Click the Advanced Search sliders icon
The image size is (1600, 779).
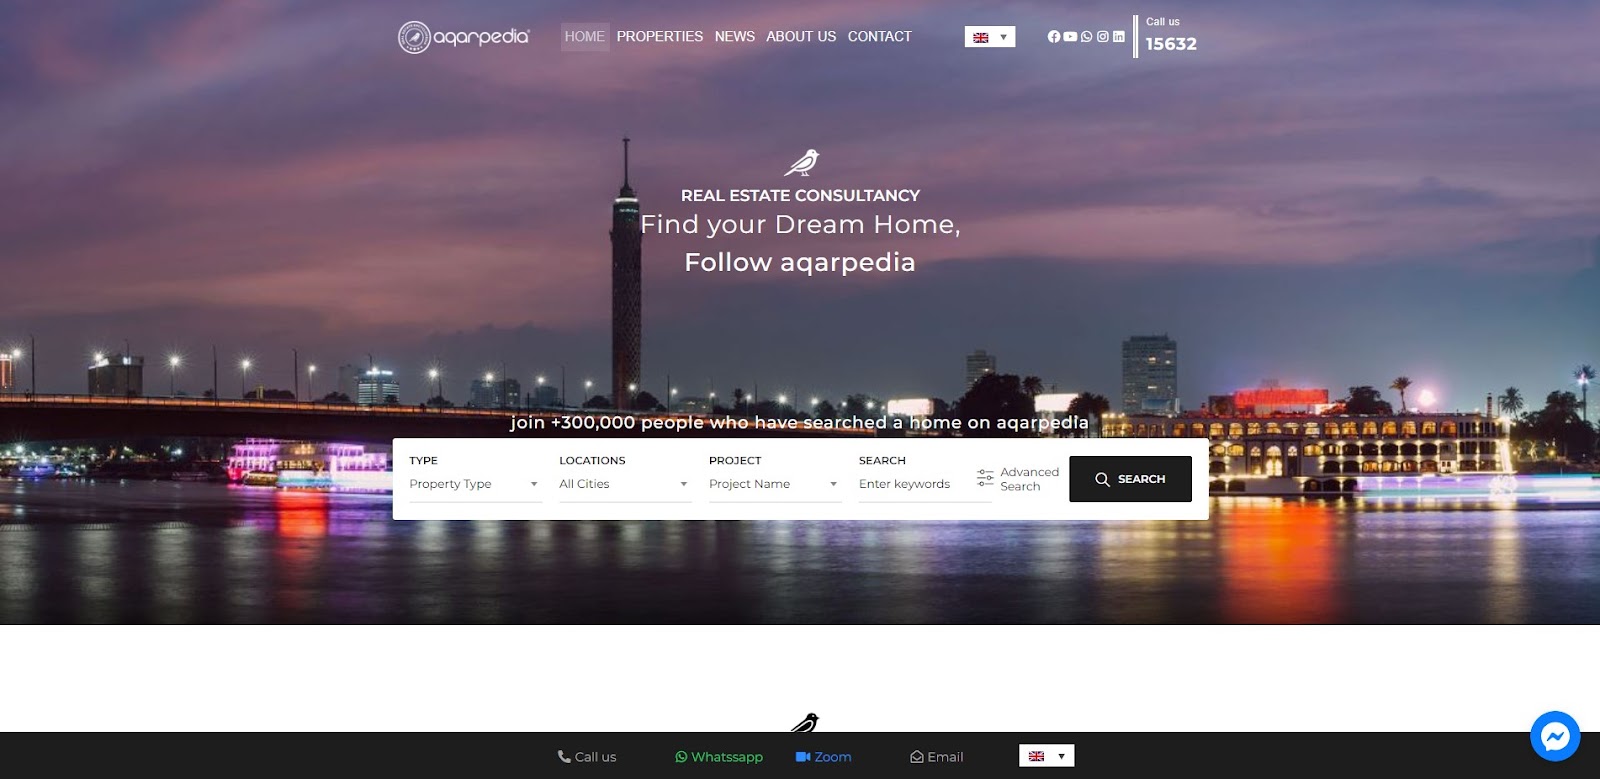(985, 478)
